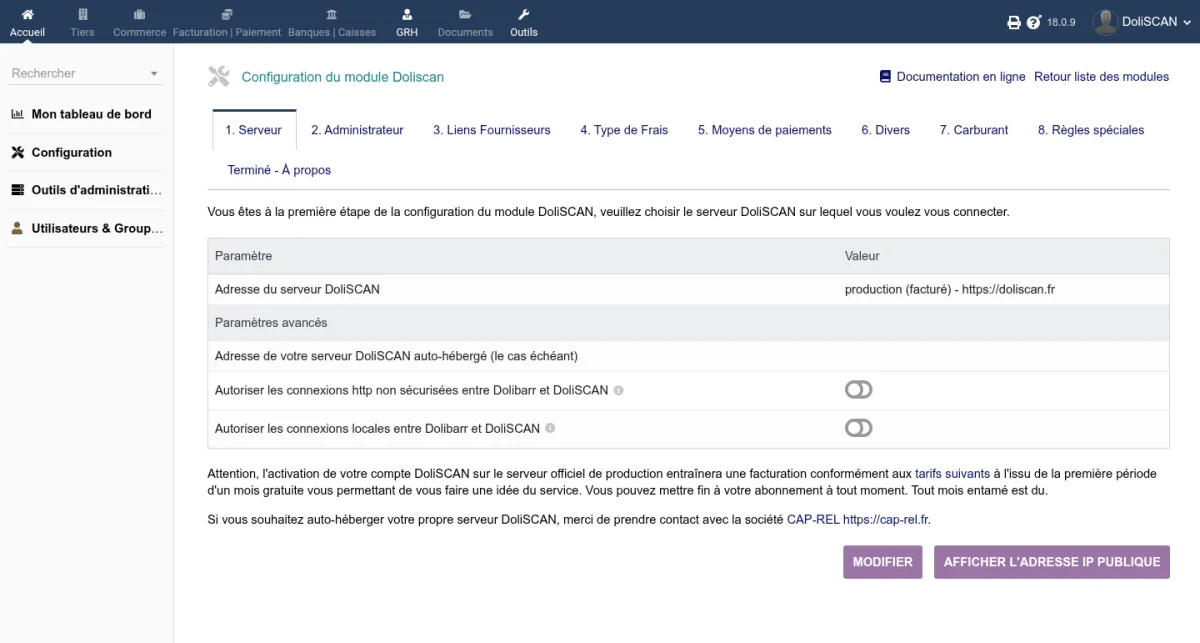Viewport: 1200px width, 643px height.
Task: Open the https://cap-rel.fr link
Action: click(886, 519)
